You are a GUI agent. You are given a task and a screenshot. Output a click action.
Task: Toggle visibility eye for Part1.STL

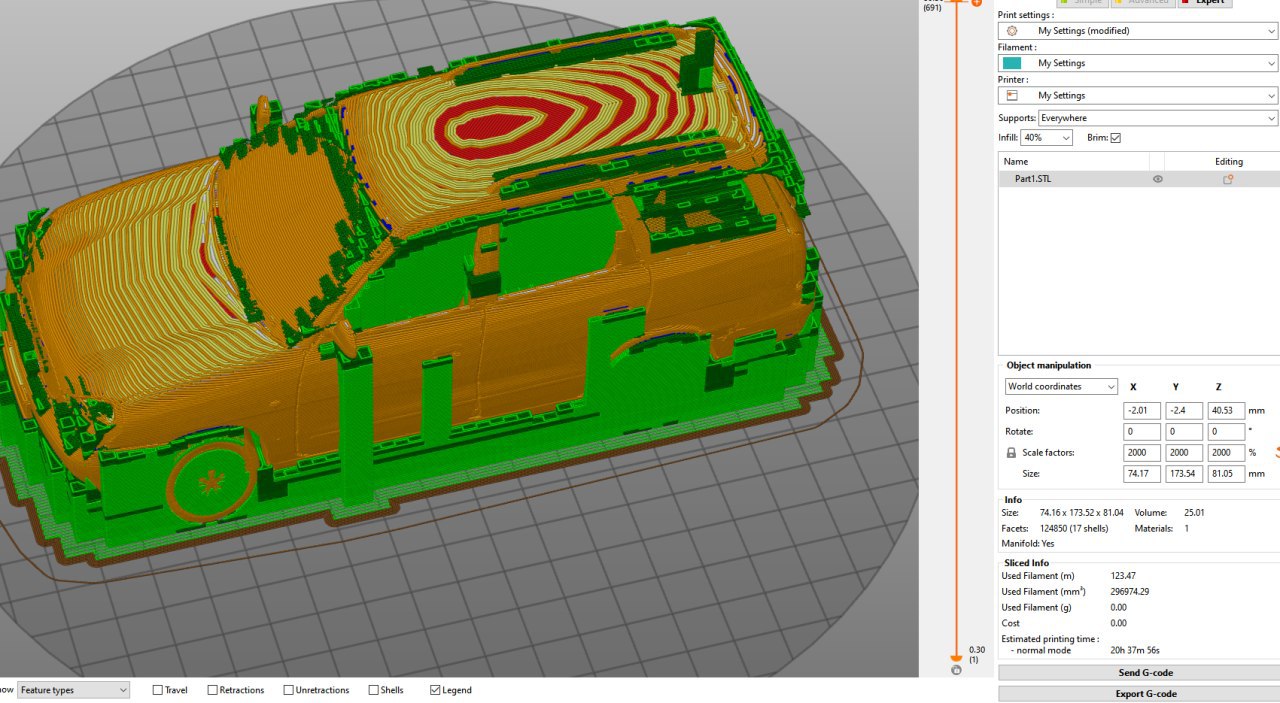(1158, 179)
